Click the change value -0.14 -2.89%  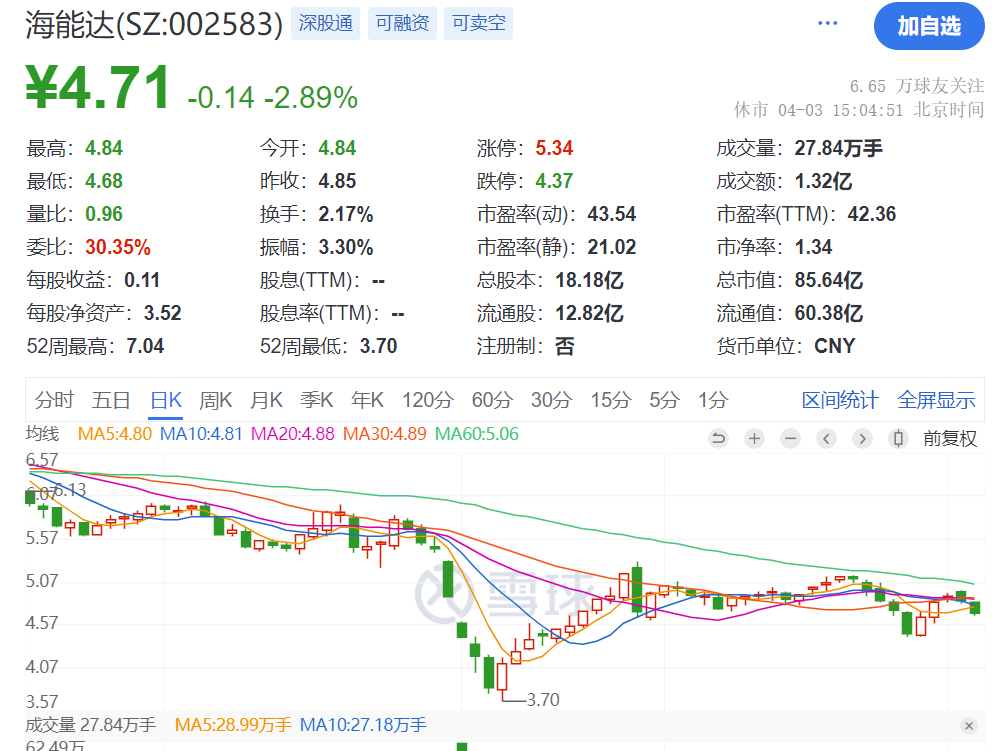click(272, 98)
